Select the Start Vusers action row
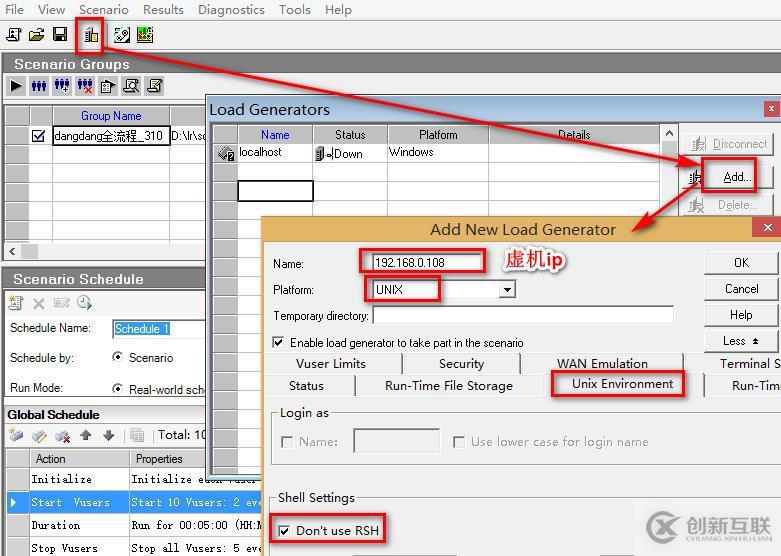This screenshot has width=781, height=556. coord(134,502)
